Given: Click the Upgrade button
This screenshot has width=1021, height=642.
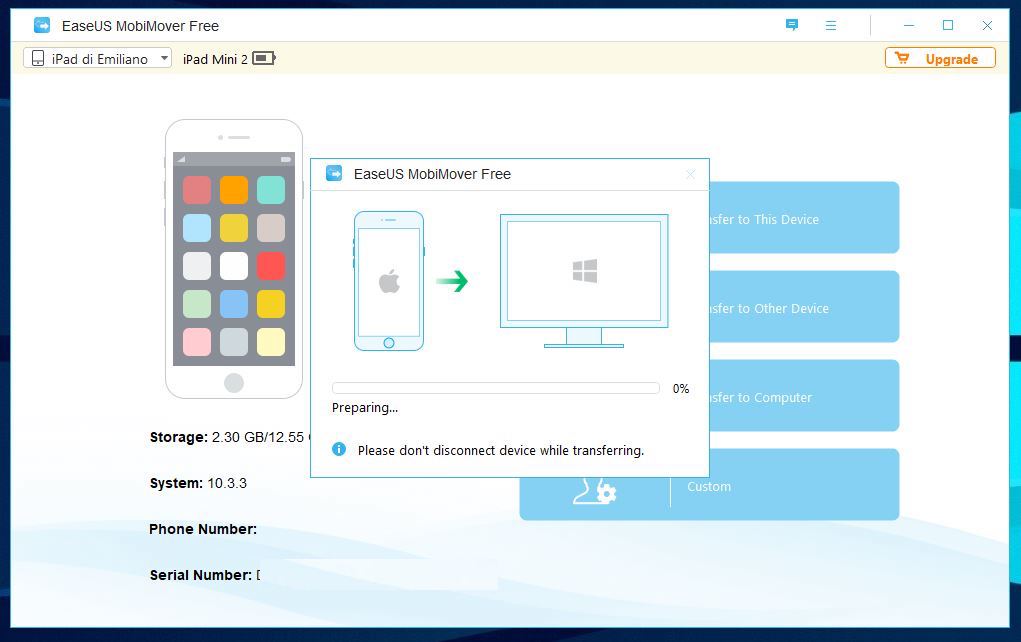Looking at the screenshot, I should tap(940, 58).
